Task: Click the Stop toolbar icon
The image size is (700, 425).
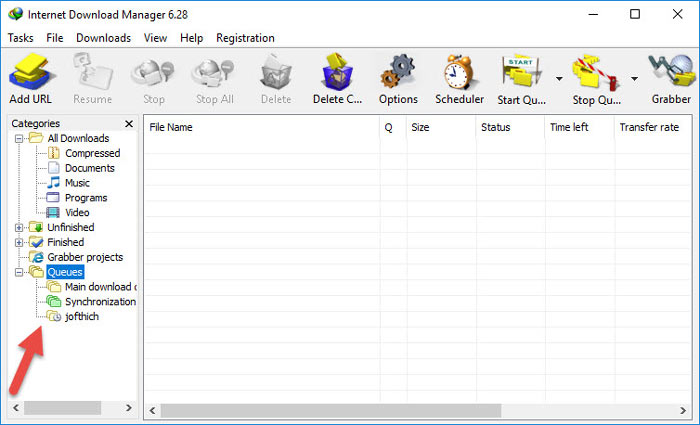Action: click(x=153, y=74)
